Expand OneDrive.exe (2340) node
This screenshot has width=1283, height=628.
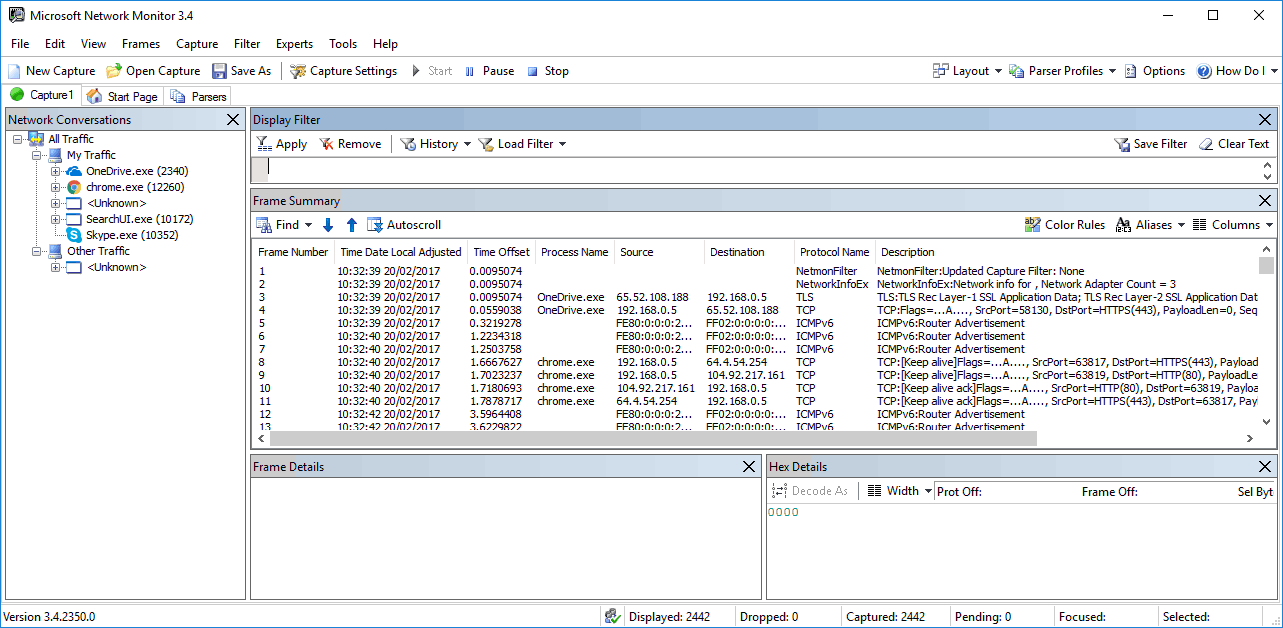pos(55,171)
